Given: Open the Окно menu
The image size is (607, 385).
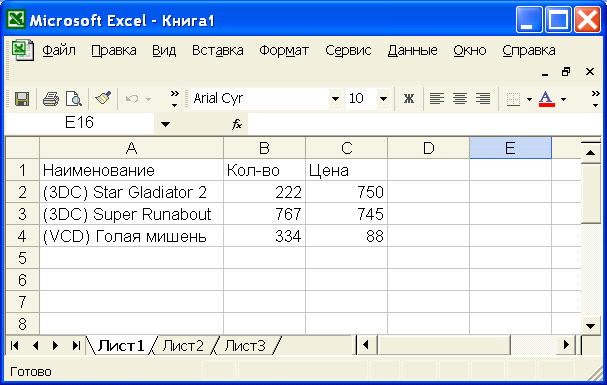Looking at the screenshot, I should click(x=470, y=50).
